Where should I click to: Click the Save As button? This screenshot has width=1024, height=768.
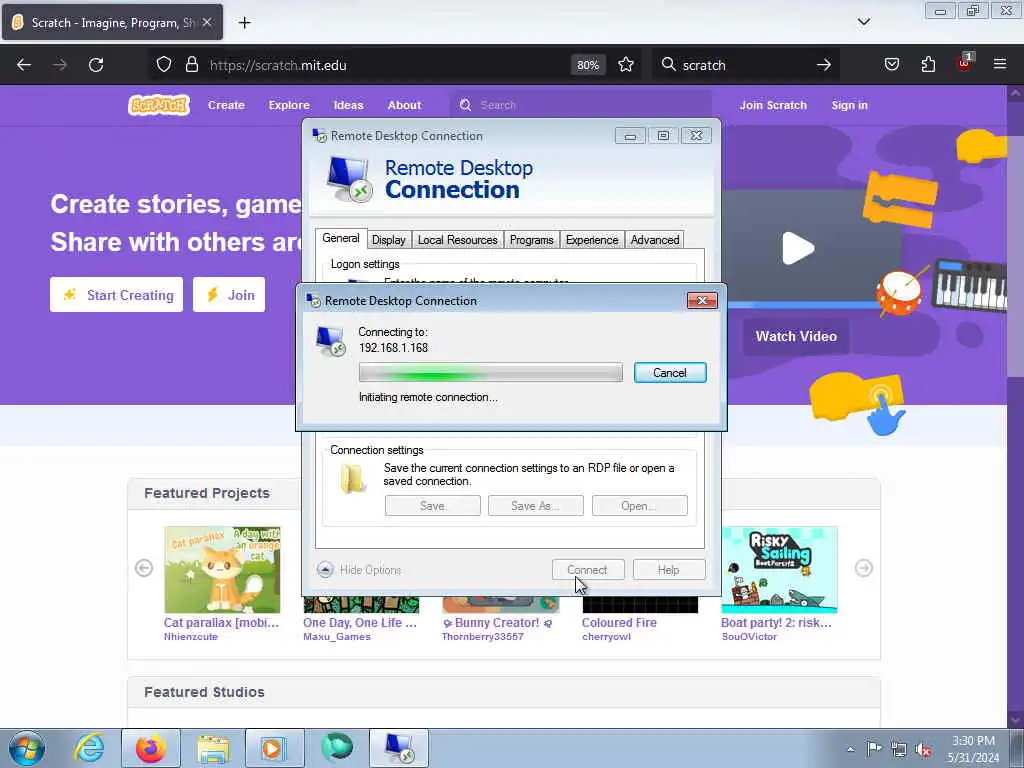536,505
